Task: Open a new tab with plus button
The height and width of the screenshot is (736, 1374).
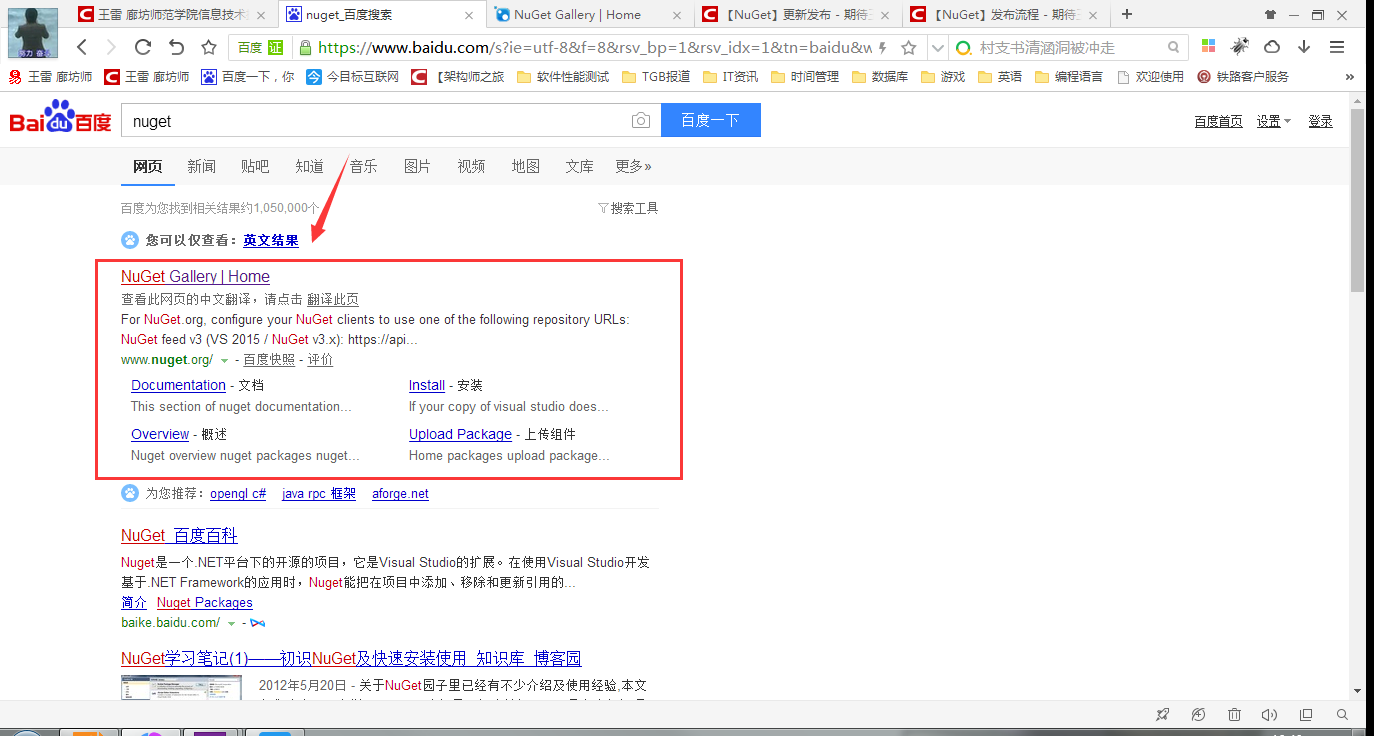Action: tap(1127, 14)
